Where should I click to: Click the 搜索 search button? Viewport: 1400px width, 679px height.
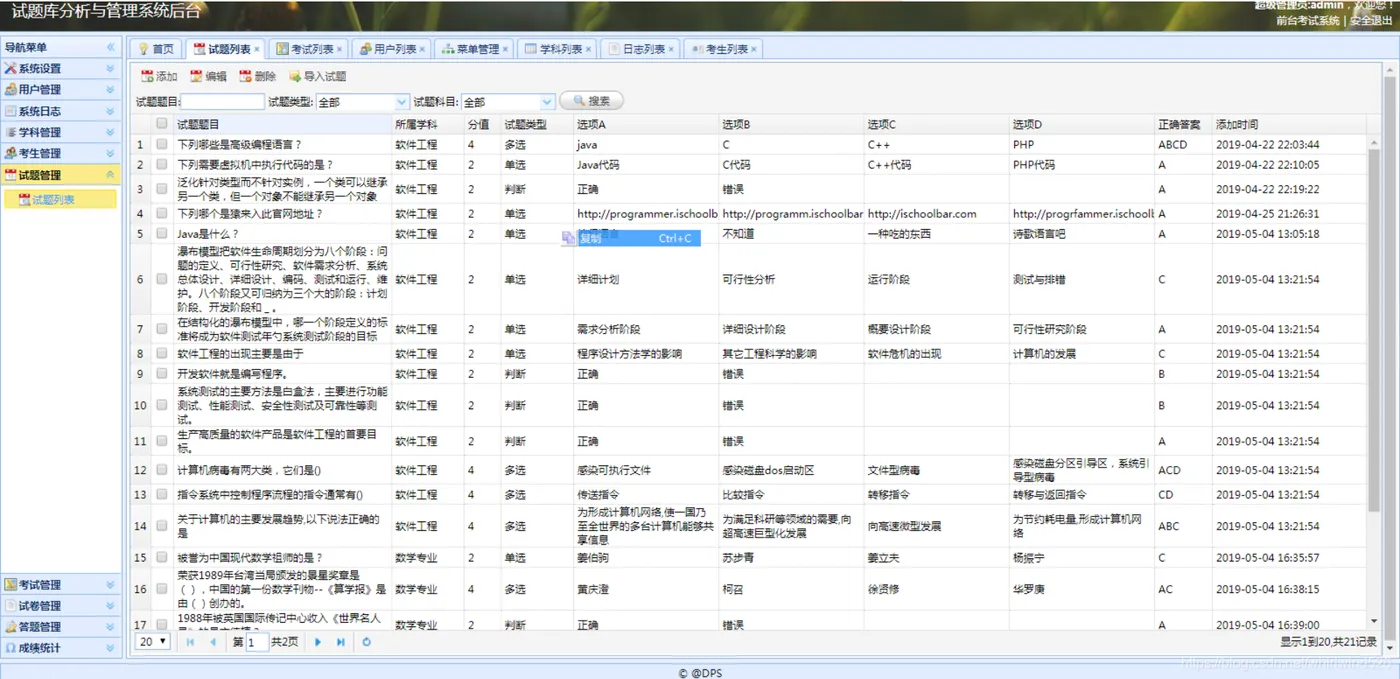pyautogui.click(x=591, y=101)
